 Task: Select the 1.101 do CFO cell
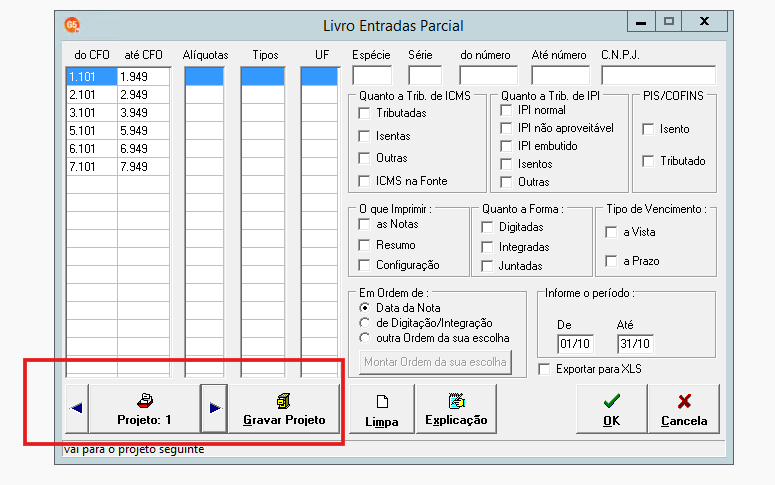[92, 77]
